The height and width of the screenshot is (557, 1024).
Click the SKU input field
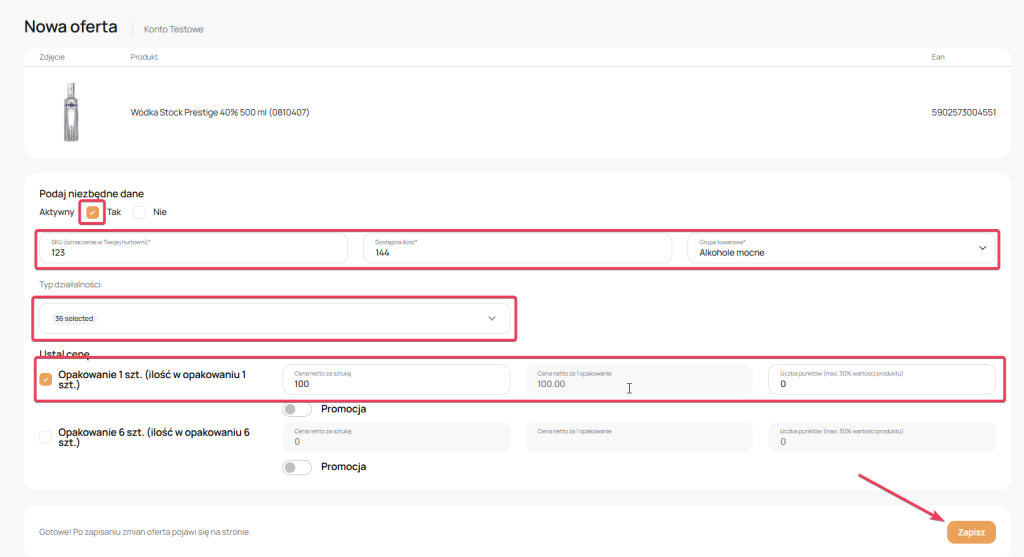click(x=192, y=249)
